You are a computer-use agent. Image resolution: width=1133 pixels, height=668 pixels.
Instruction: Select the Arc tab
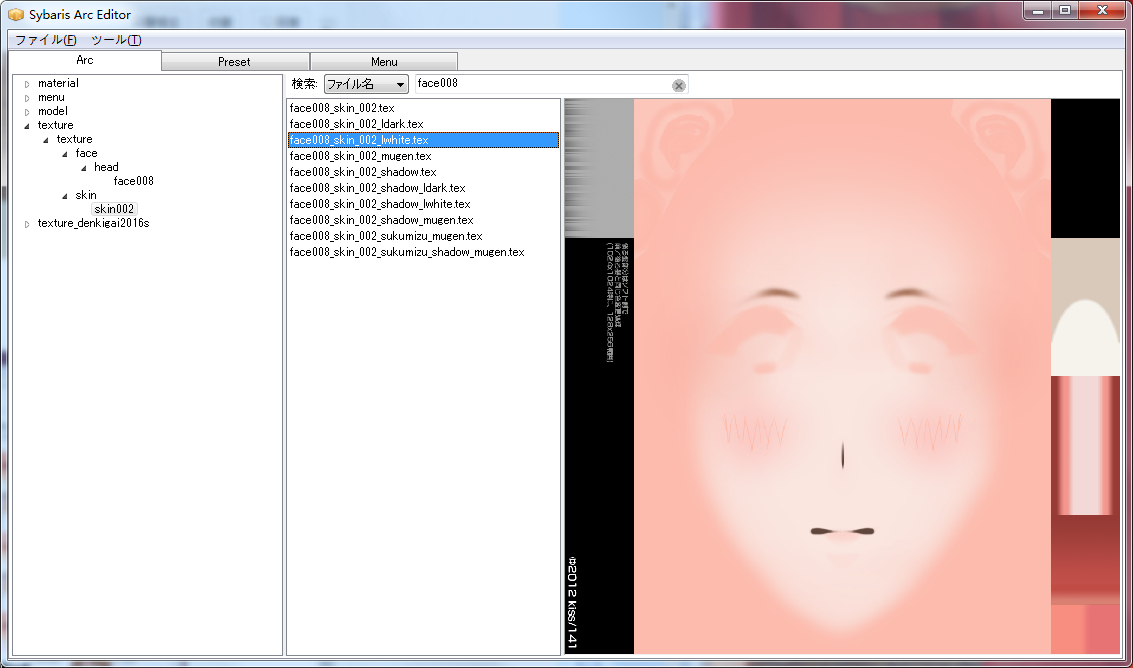point(85,61)
